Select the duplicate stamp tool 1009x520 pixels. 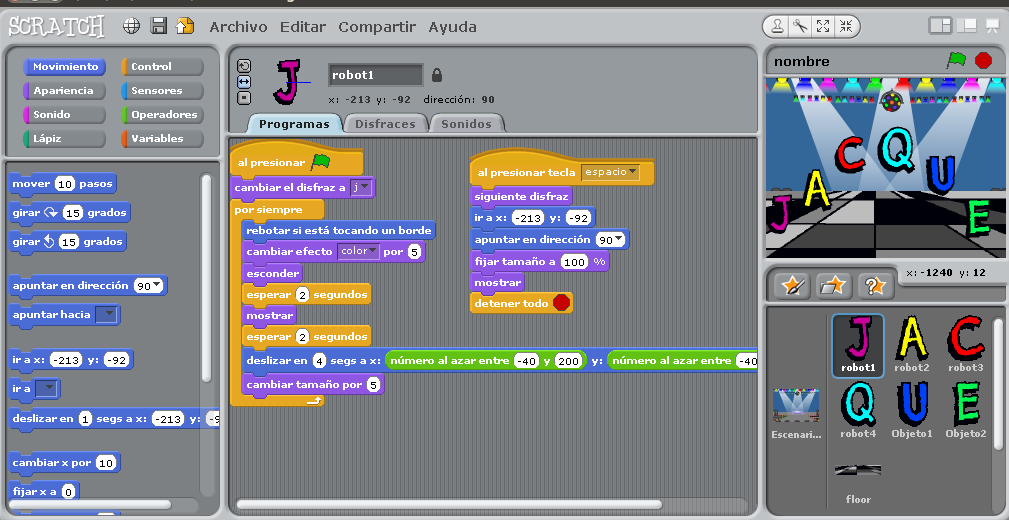tap(778, 26)
